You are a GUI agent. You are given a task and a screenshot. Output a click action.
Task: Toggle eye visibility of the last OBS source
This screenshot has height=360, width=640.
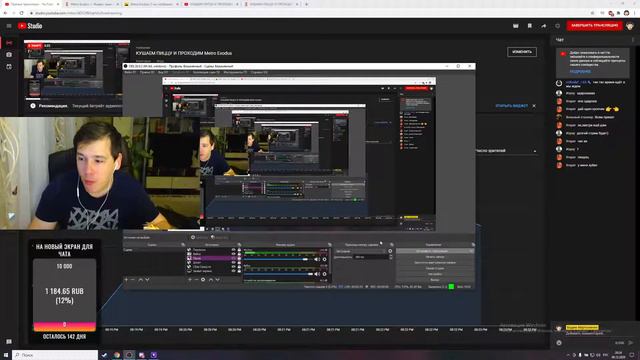(x=233, y=271)
